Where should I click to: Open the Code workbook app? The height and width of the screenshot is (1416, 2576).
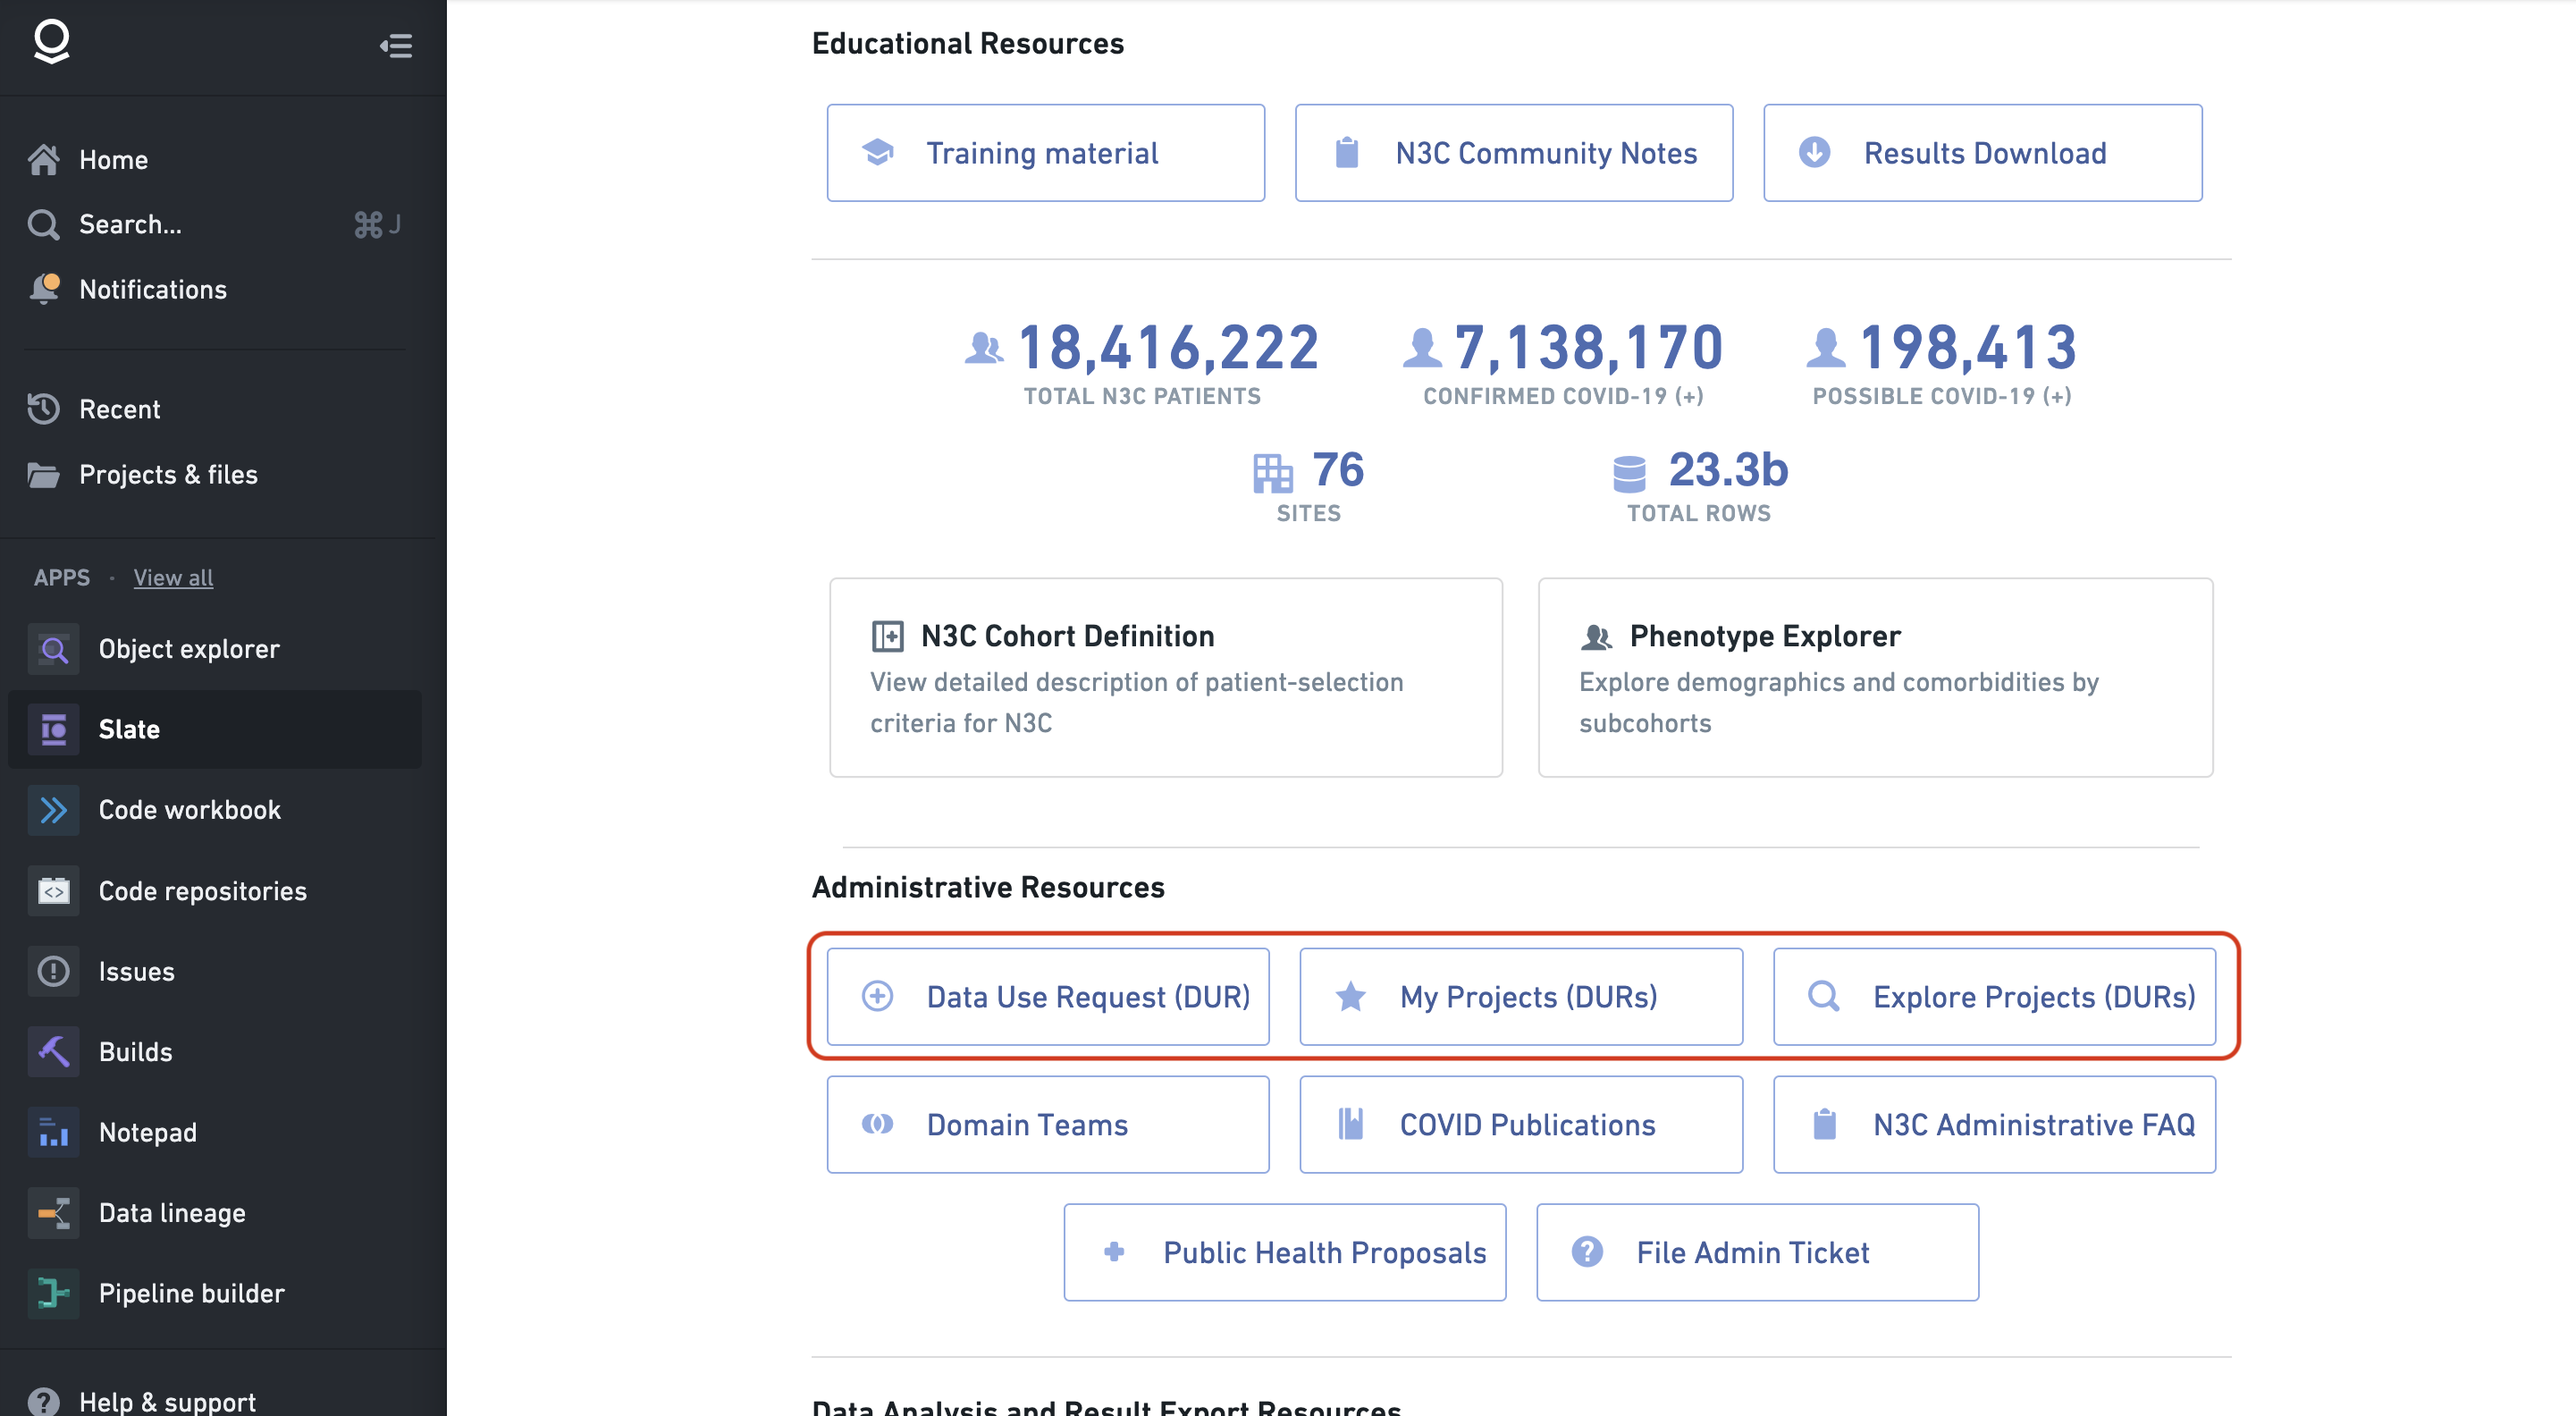coord(189,809)
